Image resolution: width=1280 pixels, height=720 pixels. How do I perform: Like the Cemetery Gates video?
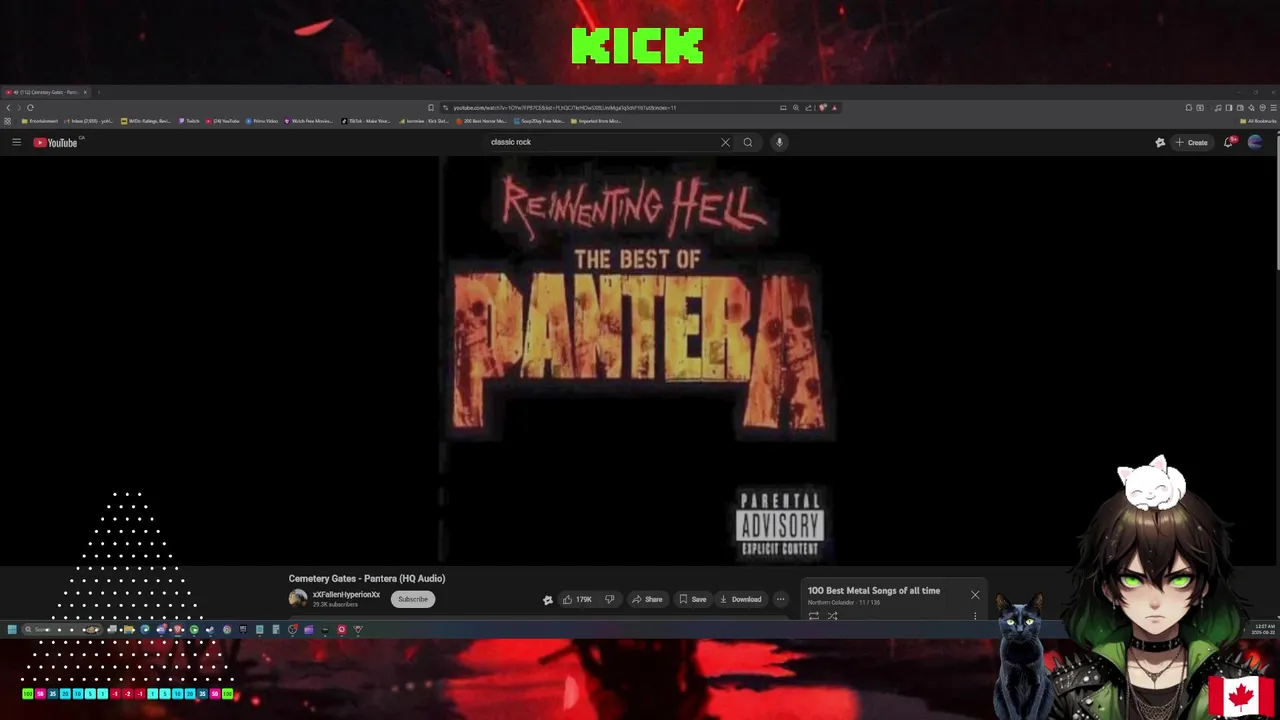pos(576,599)
